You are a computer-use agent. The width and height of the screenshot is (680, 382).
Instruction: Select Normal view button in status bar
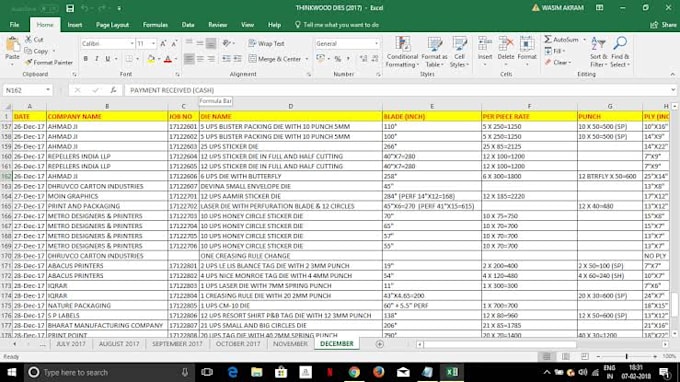tap(546, 356)
